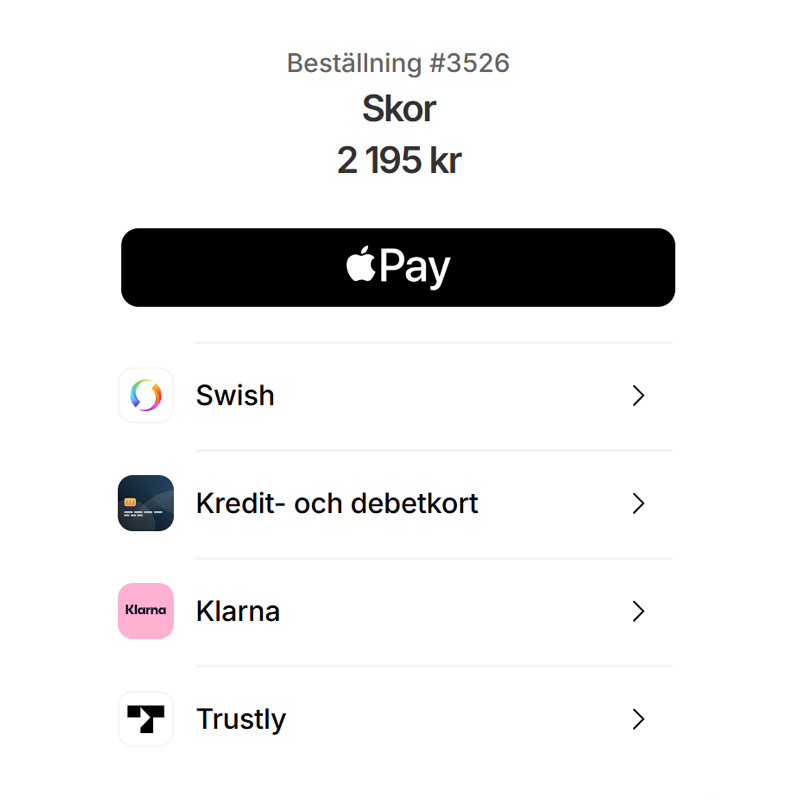
Task: Click the Trustly logo icon
Action: click(x=146, y=719)
